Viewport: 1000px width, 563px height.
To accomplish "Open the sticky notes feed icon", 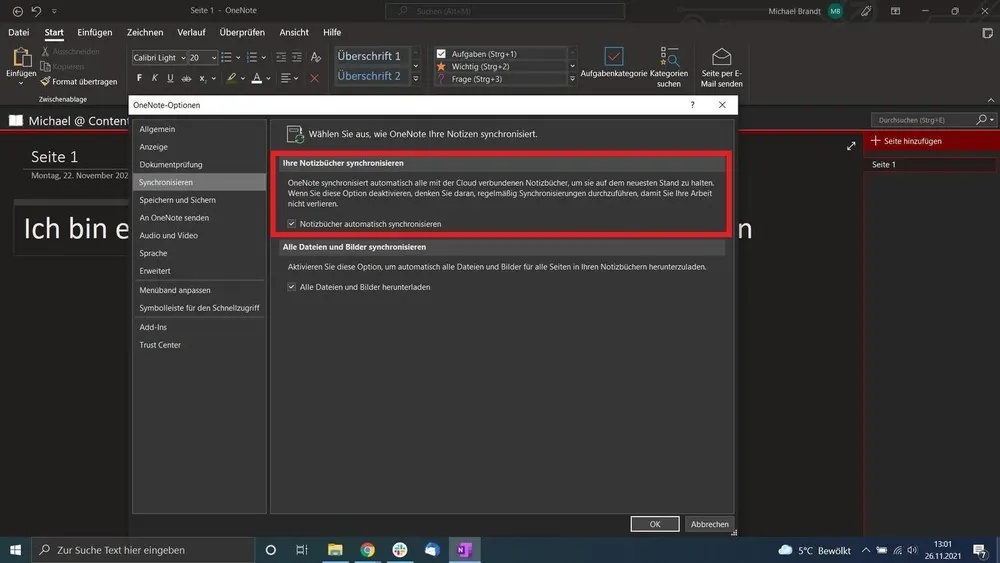I will click(x=987, y=33).
